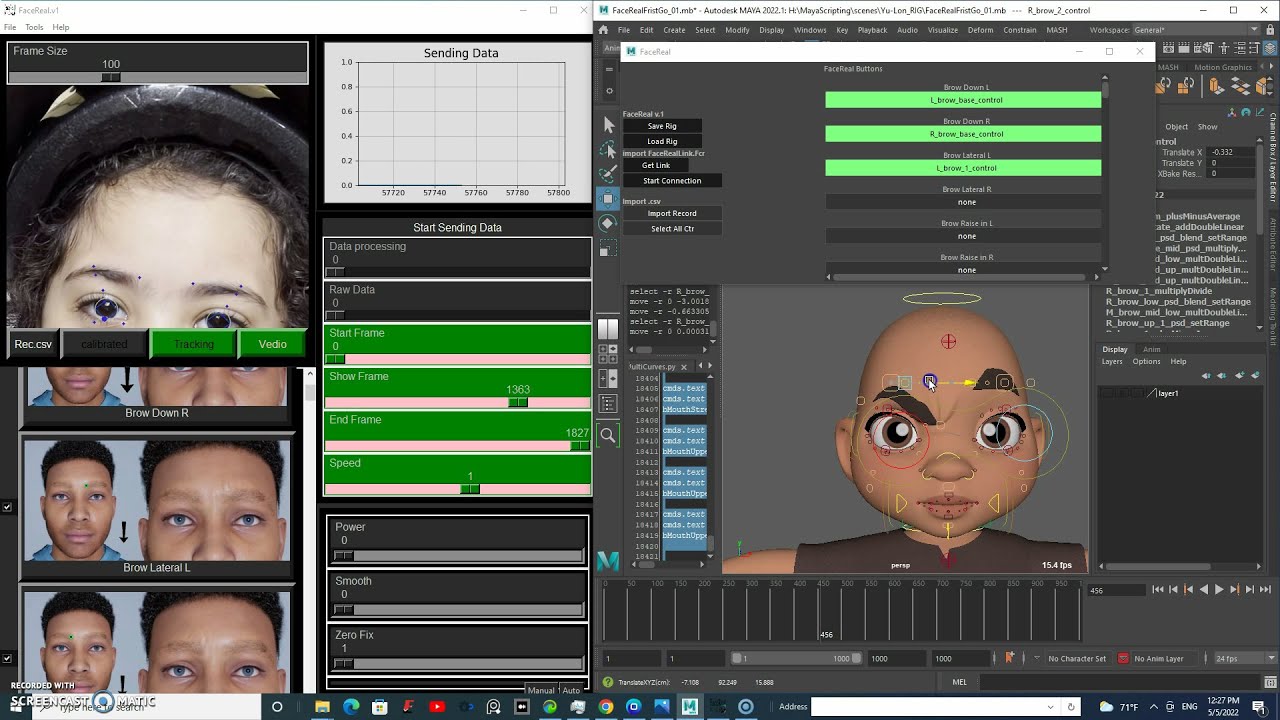
Task: Switch to single pane layout in Maya
Action: coord(608,329)
